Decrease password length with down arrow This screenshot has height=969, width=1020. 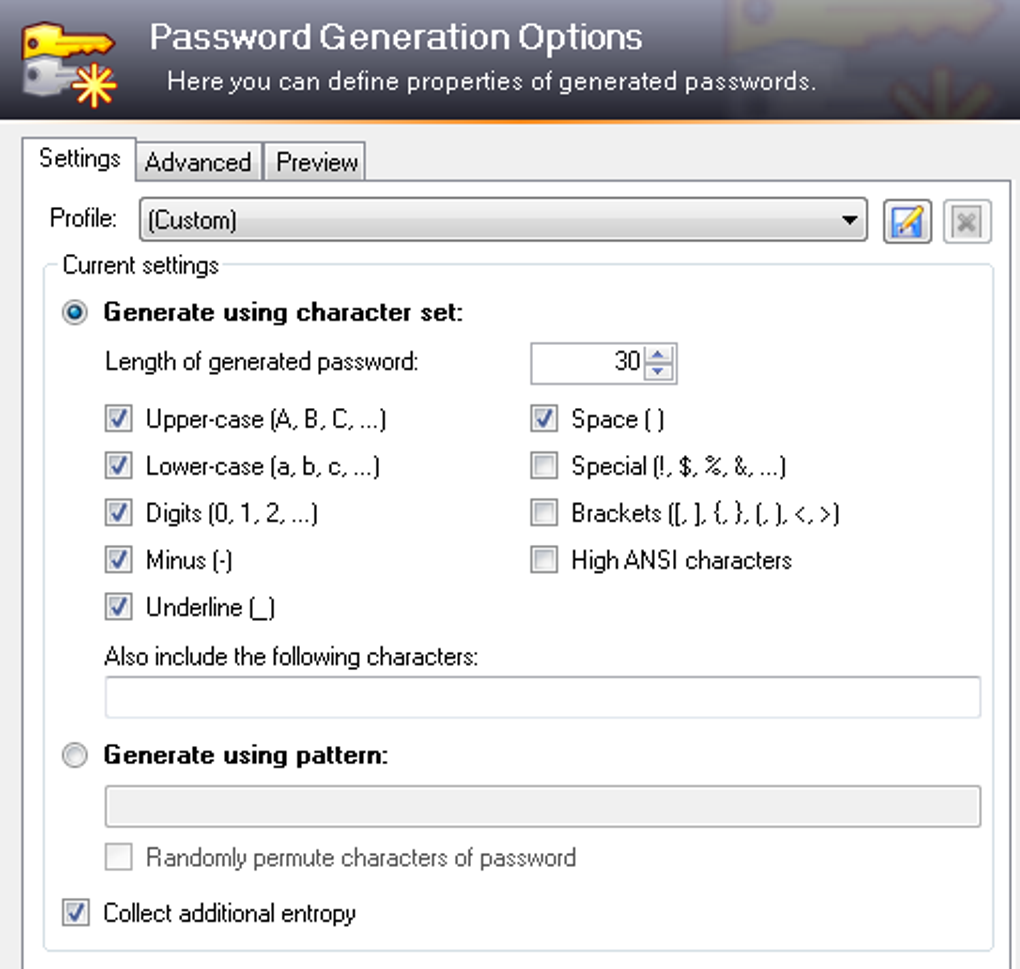(658, 371)
